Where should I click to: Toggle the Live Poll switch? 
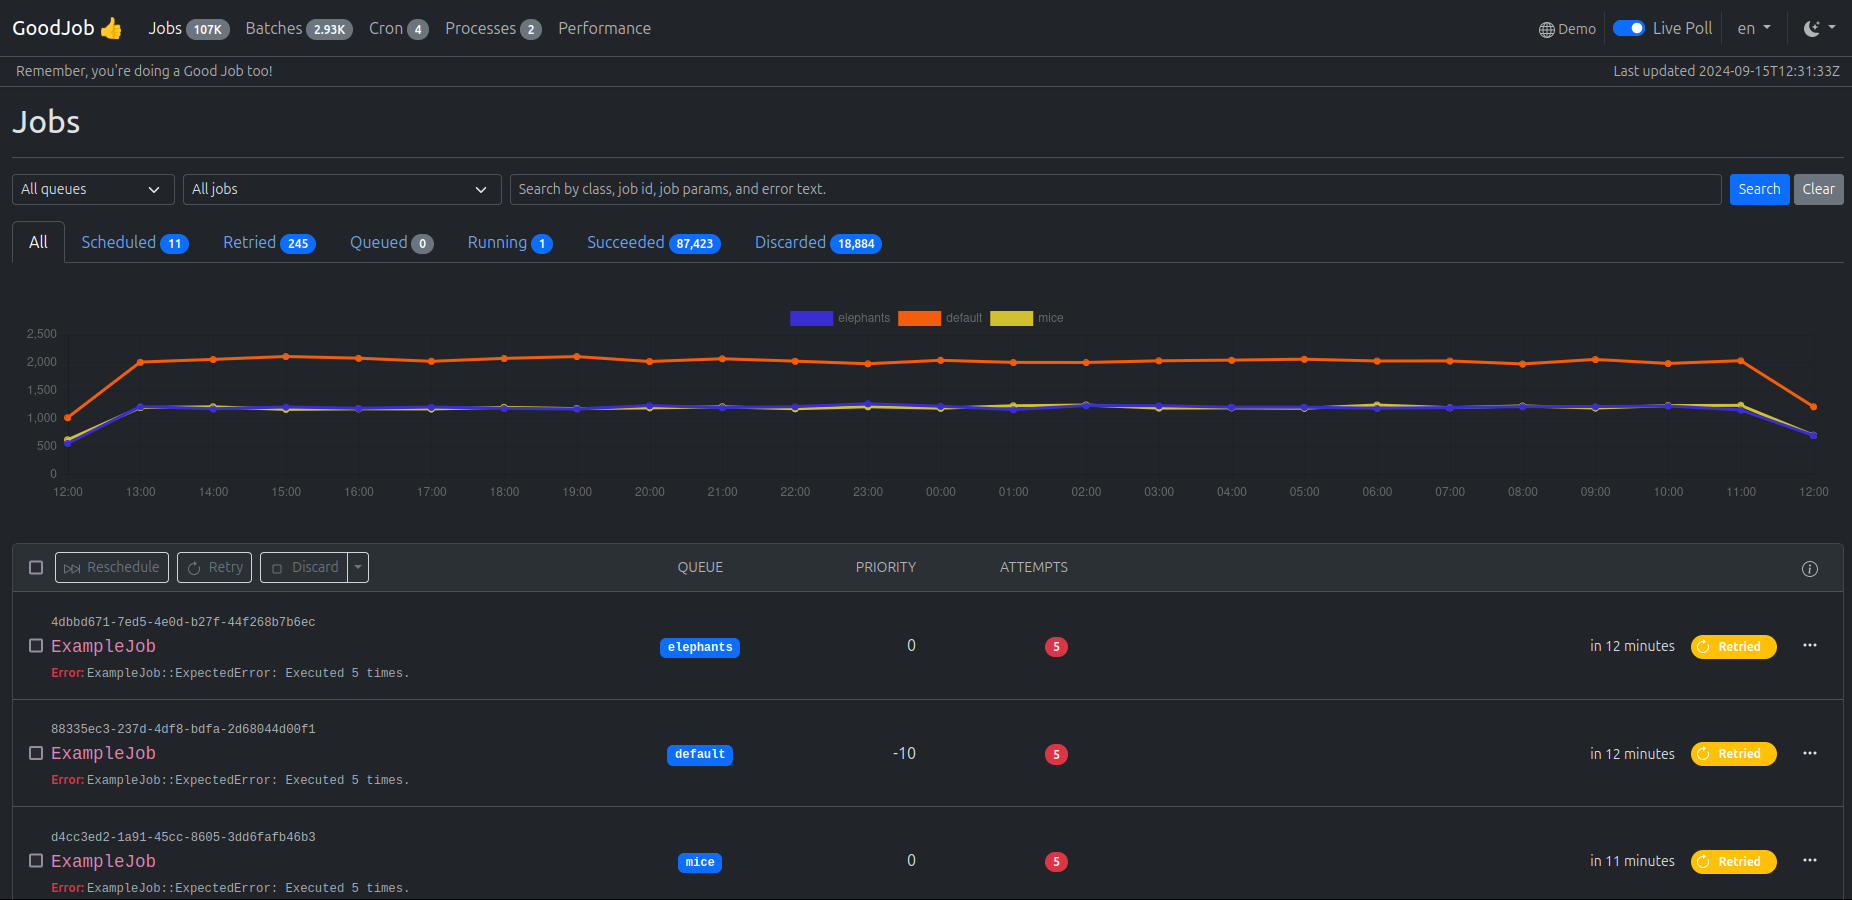(1628, 29)
